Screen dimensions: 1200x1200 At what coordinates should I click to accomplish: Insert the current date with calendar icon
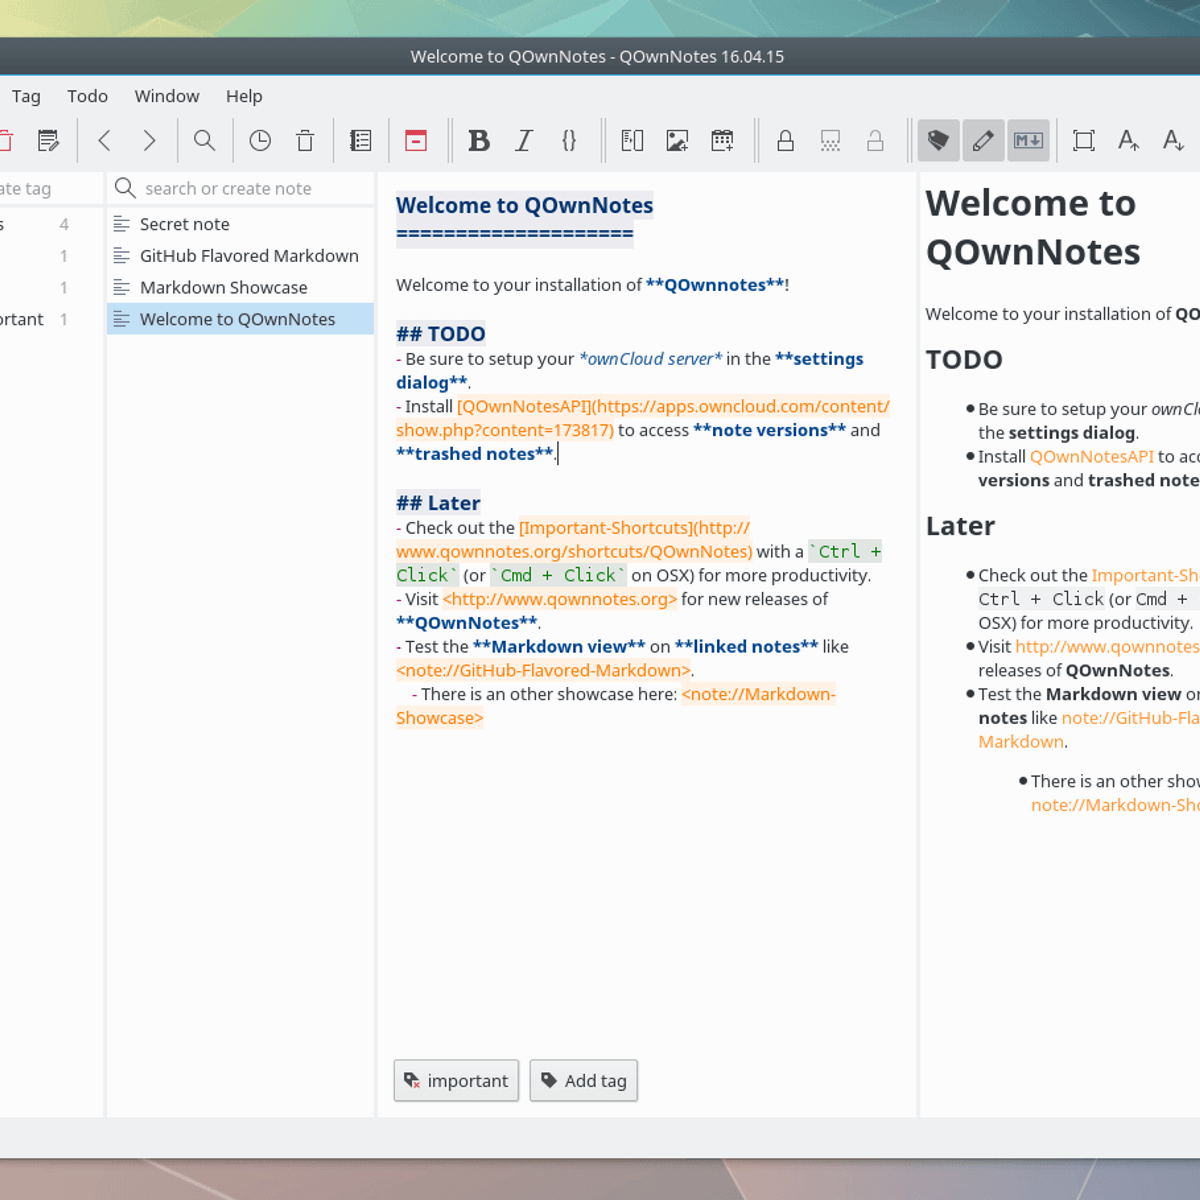(722, 141)
